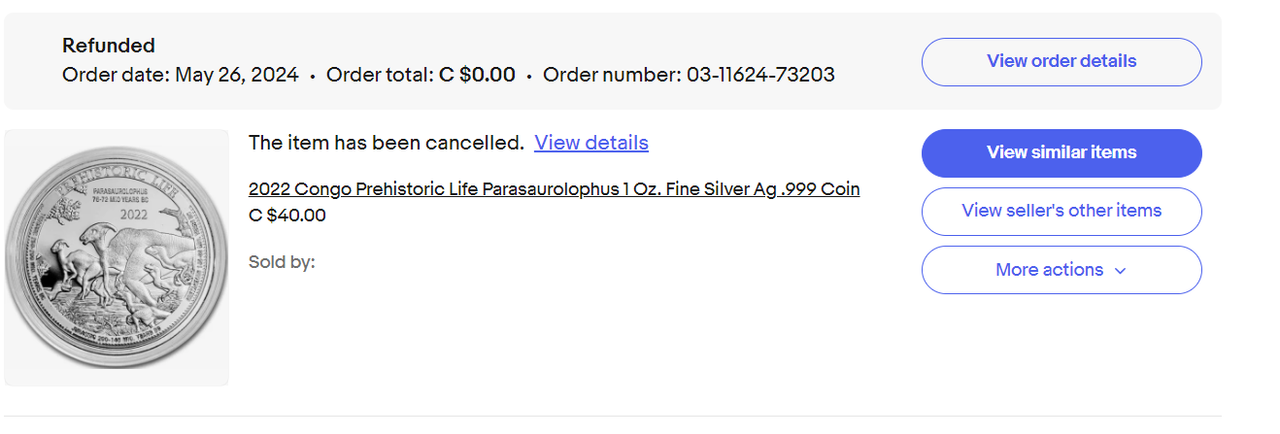Open the View details link for cancellation
1280x434 pixels.
click(591, 143)
